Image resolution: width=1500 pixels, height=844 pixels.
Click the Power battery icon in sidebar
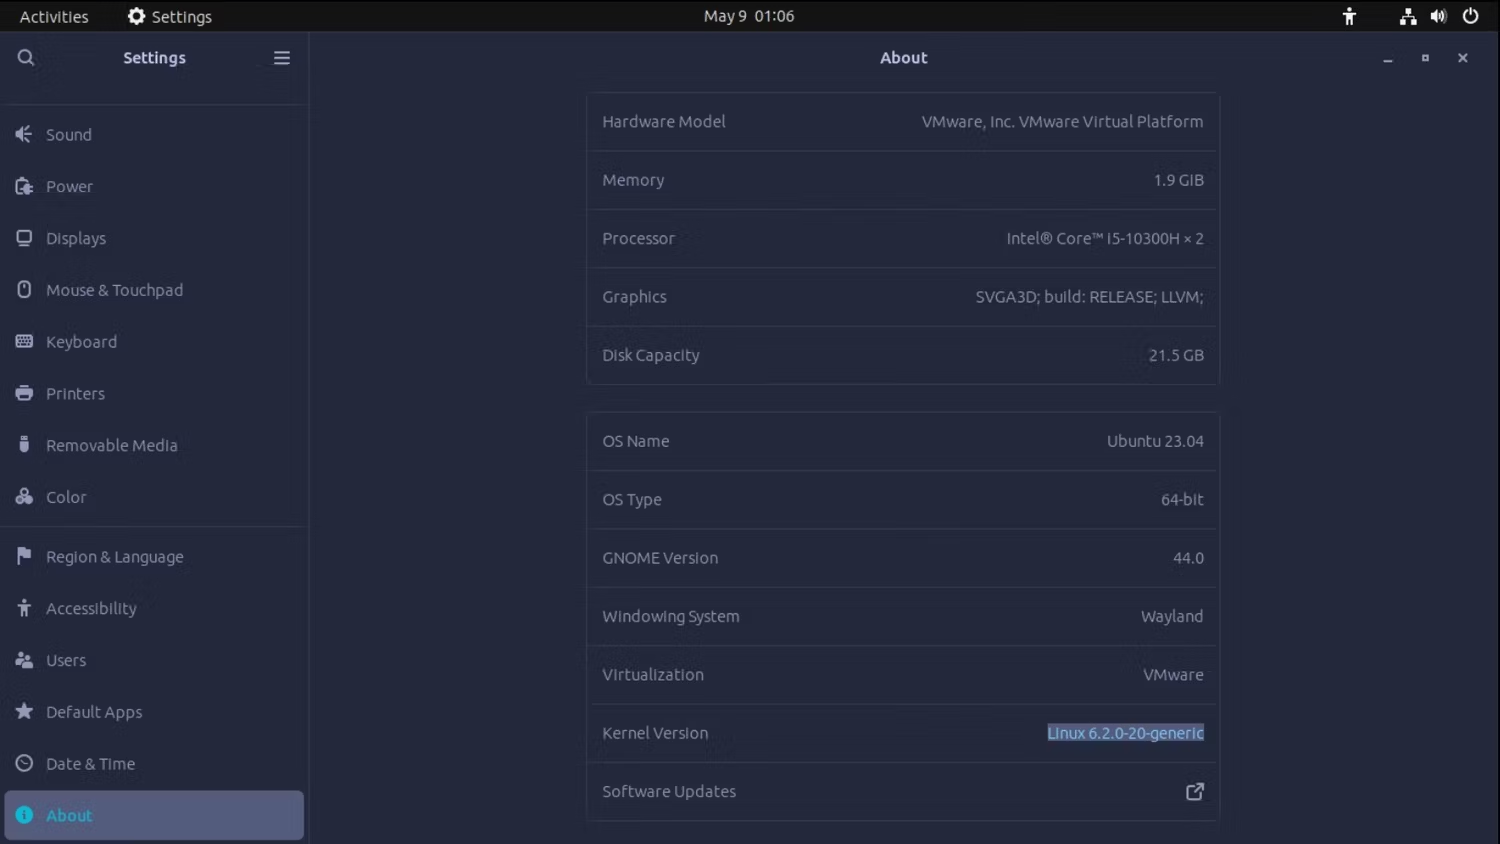tap(24, 186)
